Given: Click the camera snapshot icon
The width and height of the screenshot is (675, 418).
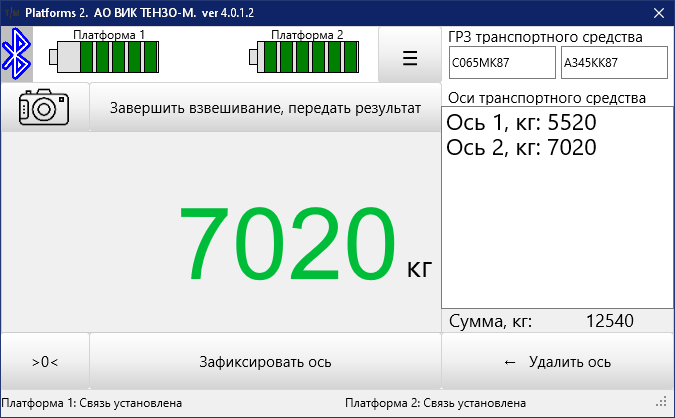Looking at the screenshot, I should click(45, 107).
